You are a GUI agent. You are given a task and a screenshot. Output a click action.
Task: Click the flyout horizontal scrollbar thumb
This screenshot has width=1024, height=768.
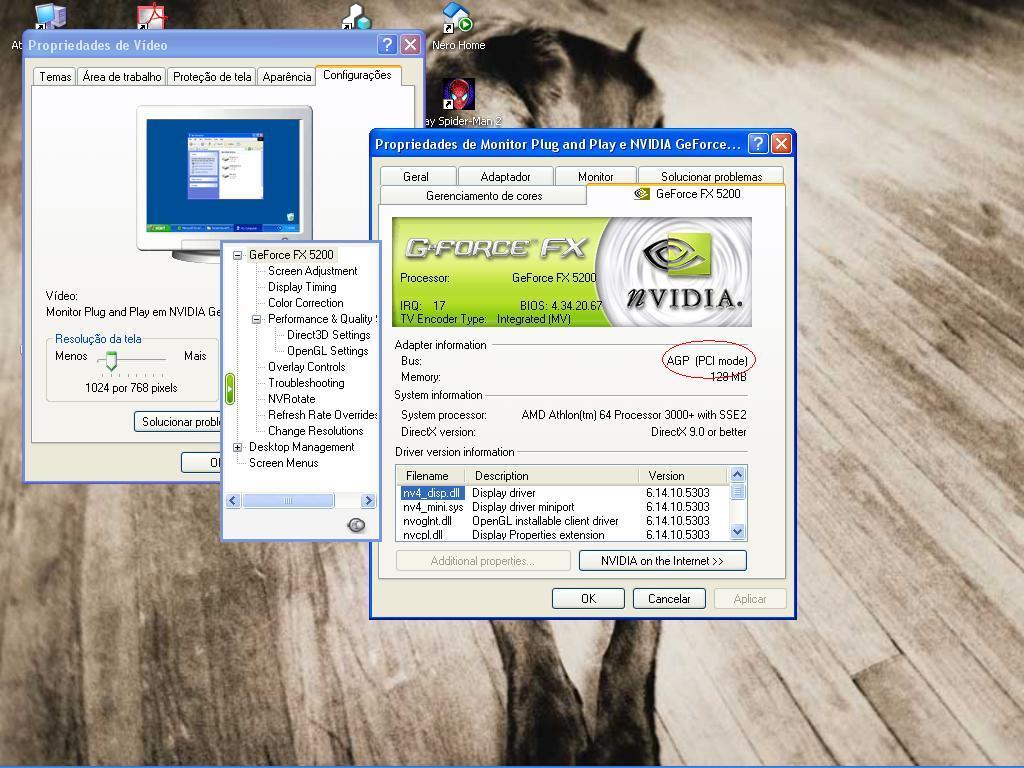click(288, 501)
